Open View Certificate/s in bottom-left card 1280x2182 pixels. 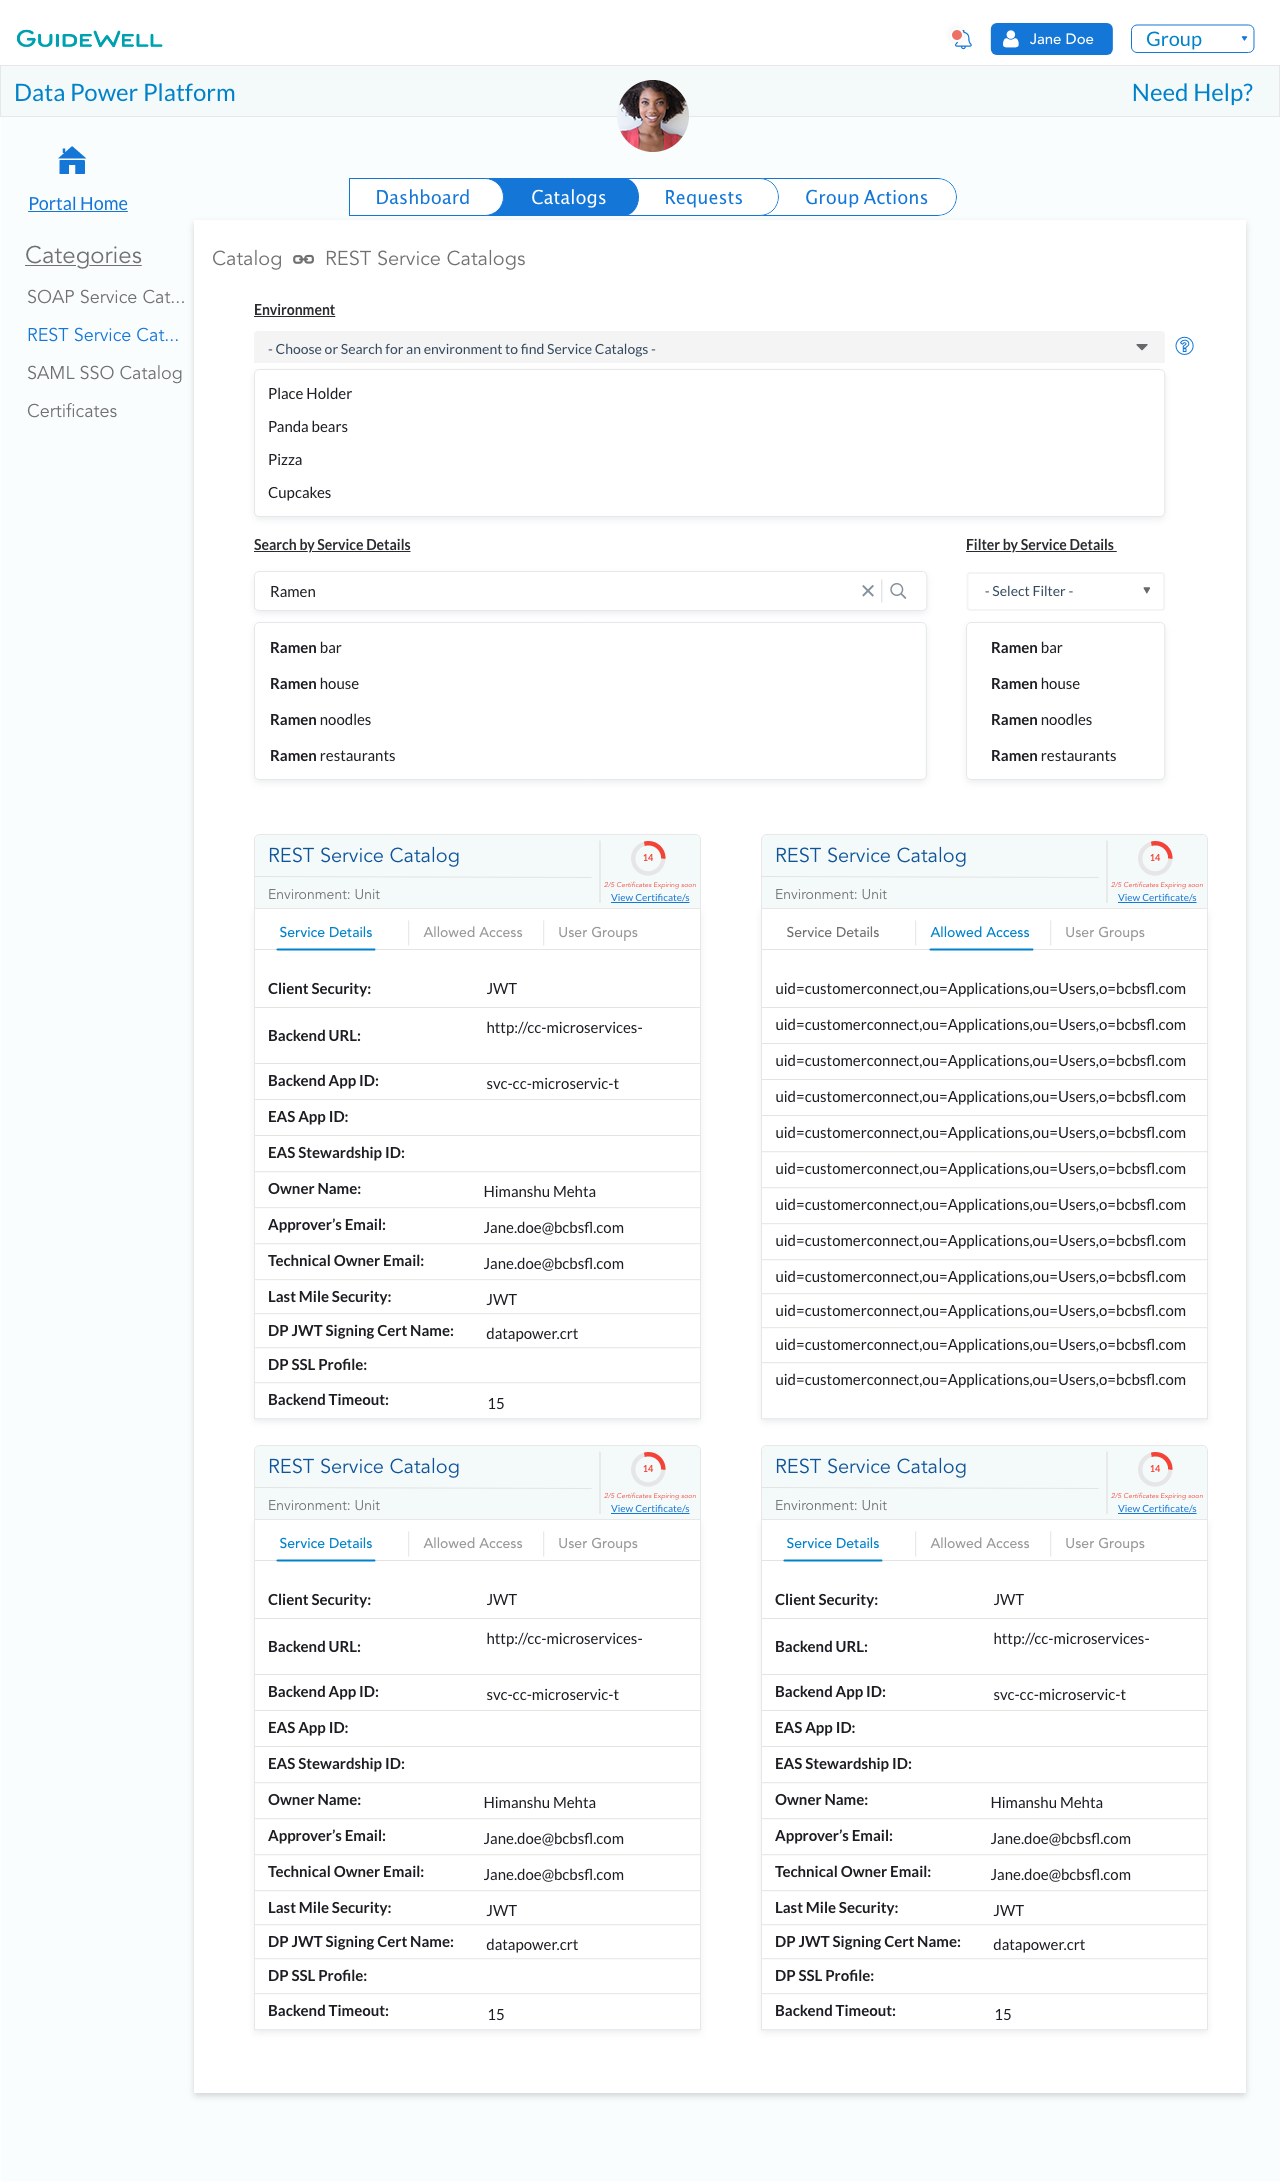pyautogui.click(x=650, y=1509)
